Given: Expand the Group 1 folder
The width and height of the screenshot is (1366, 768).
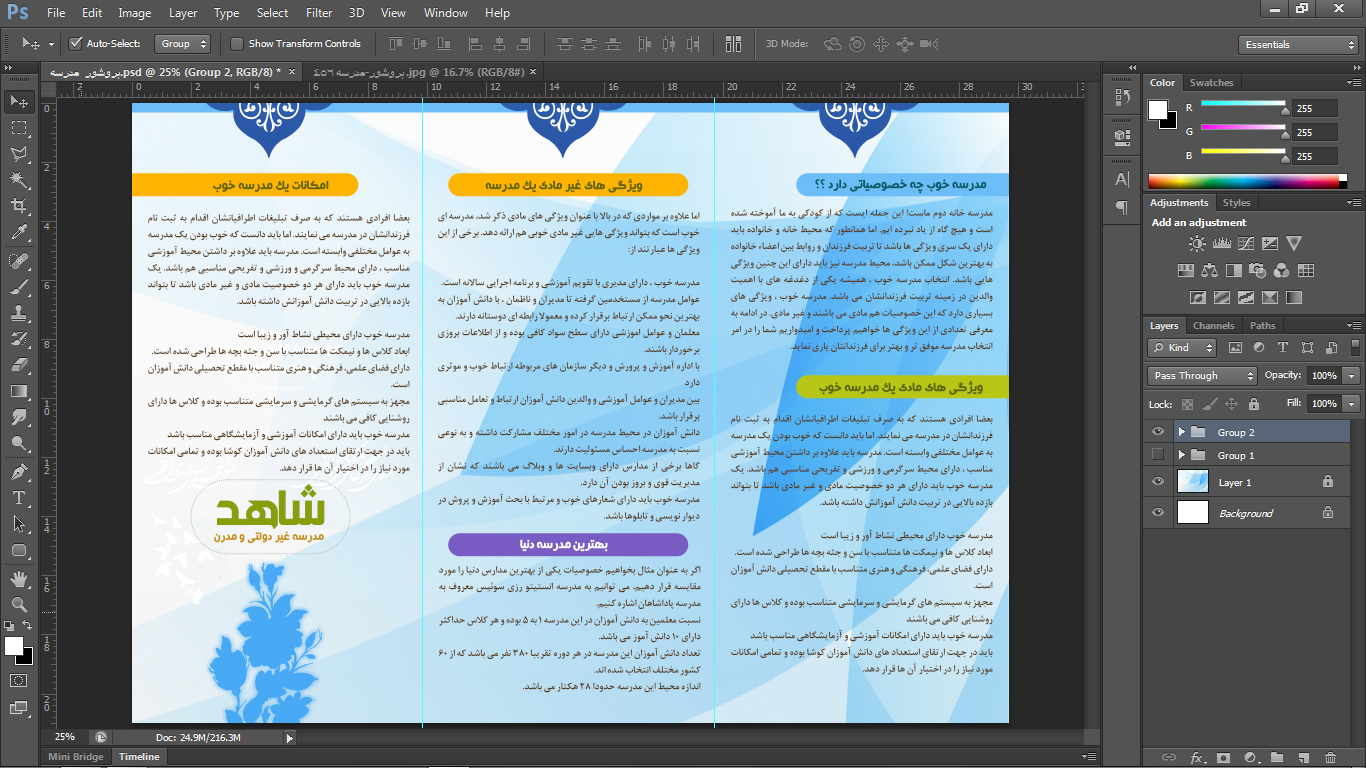Looking at the screenshot, I should point(1181,456).
